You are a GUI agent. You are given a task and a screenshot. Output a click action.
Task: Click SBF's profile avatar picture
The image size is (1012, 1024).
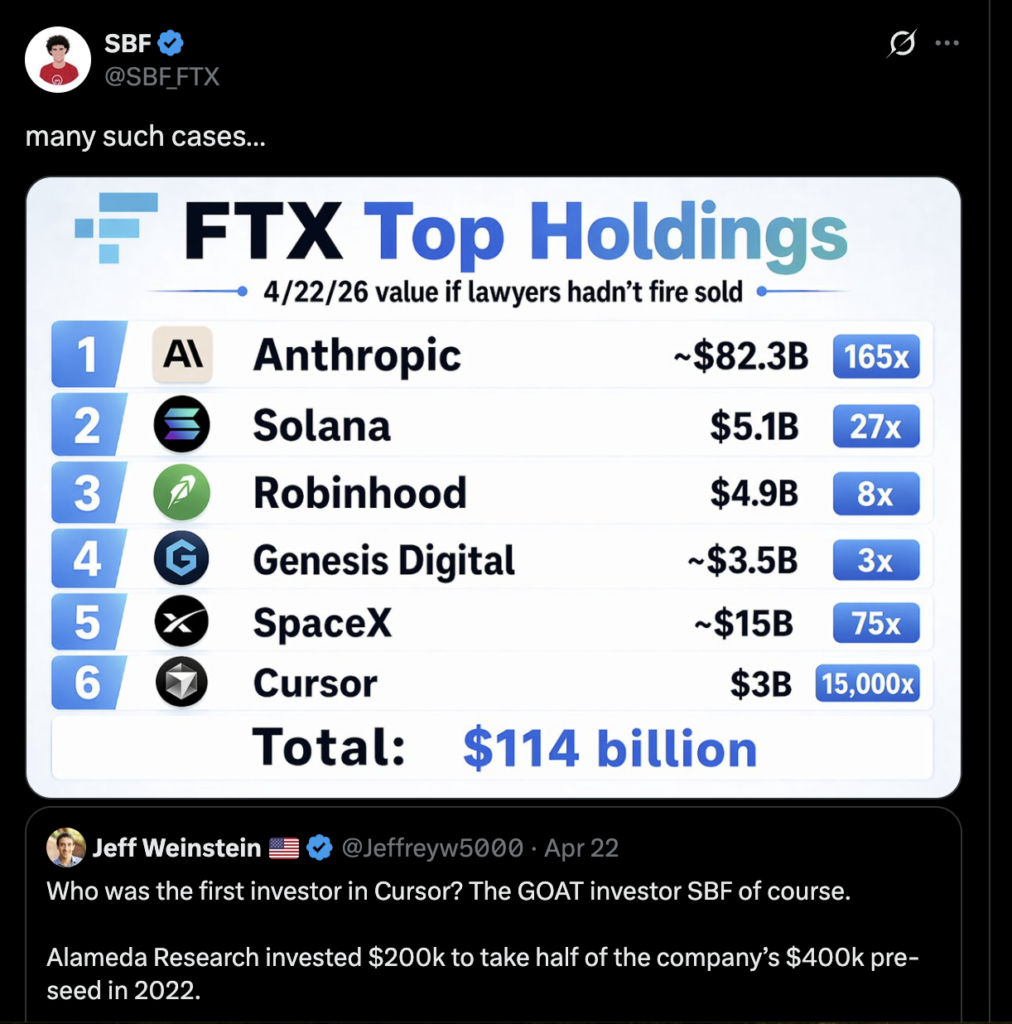(x=58, y=60)
